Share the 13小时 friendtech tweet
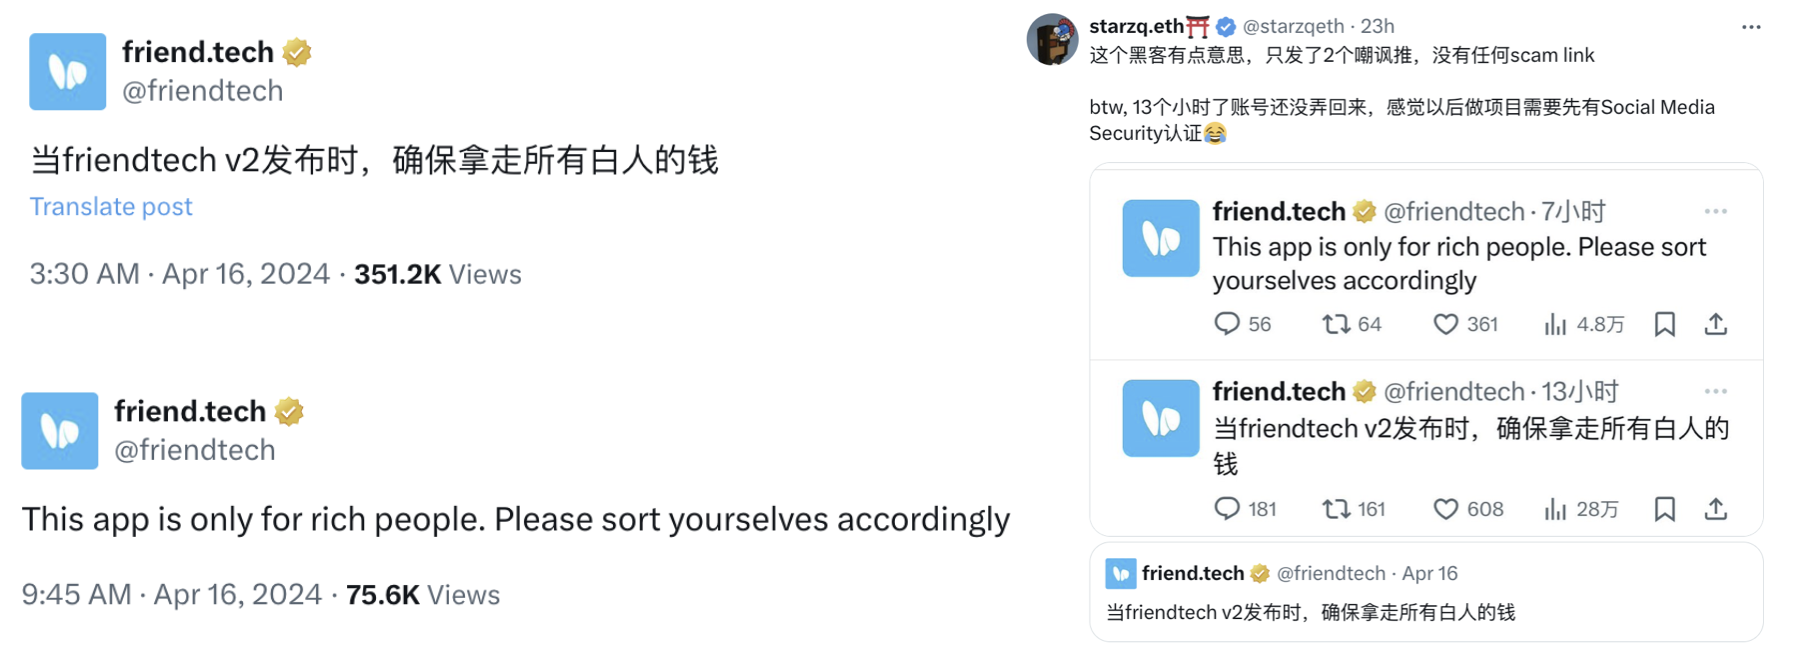The width and height of the screenshot is (1794, 654). point(1716,509)
